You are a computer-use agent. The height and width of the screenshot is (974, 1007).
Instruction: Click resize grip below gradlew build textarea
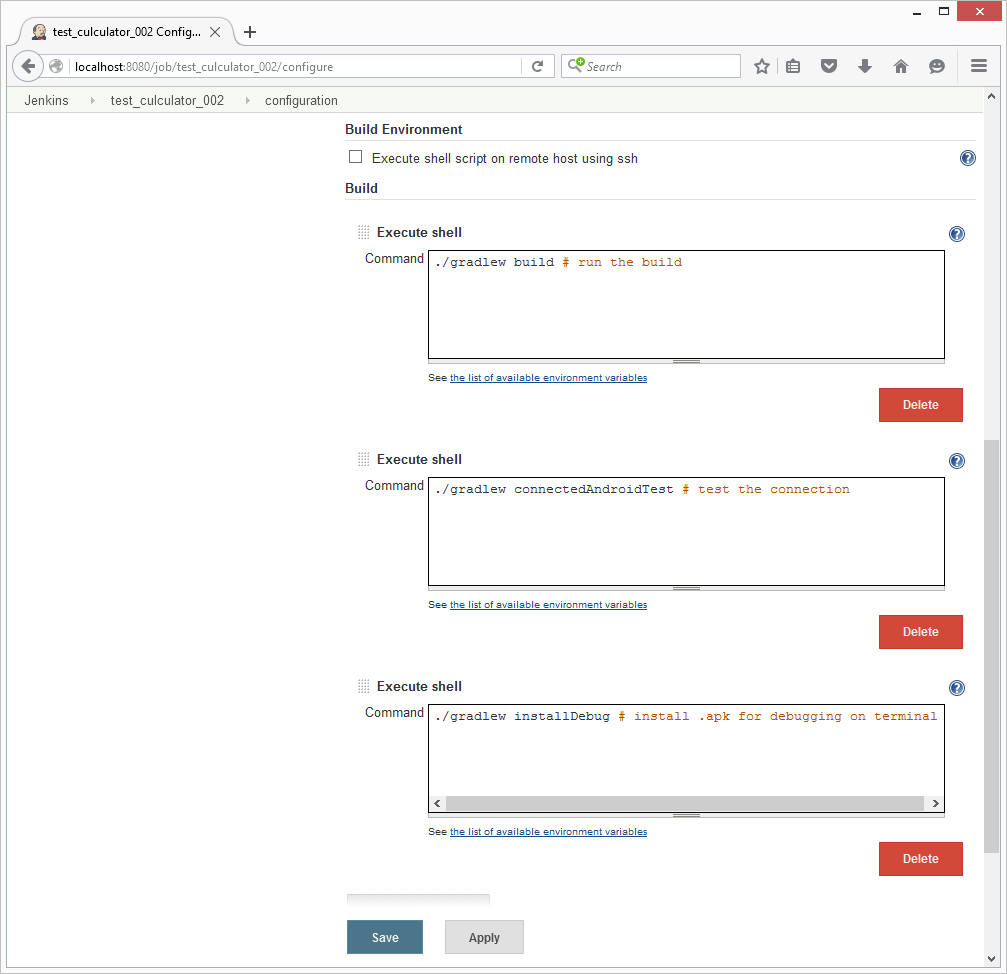click(x=686, y=361)
